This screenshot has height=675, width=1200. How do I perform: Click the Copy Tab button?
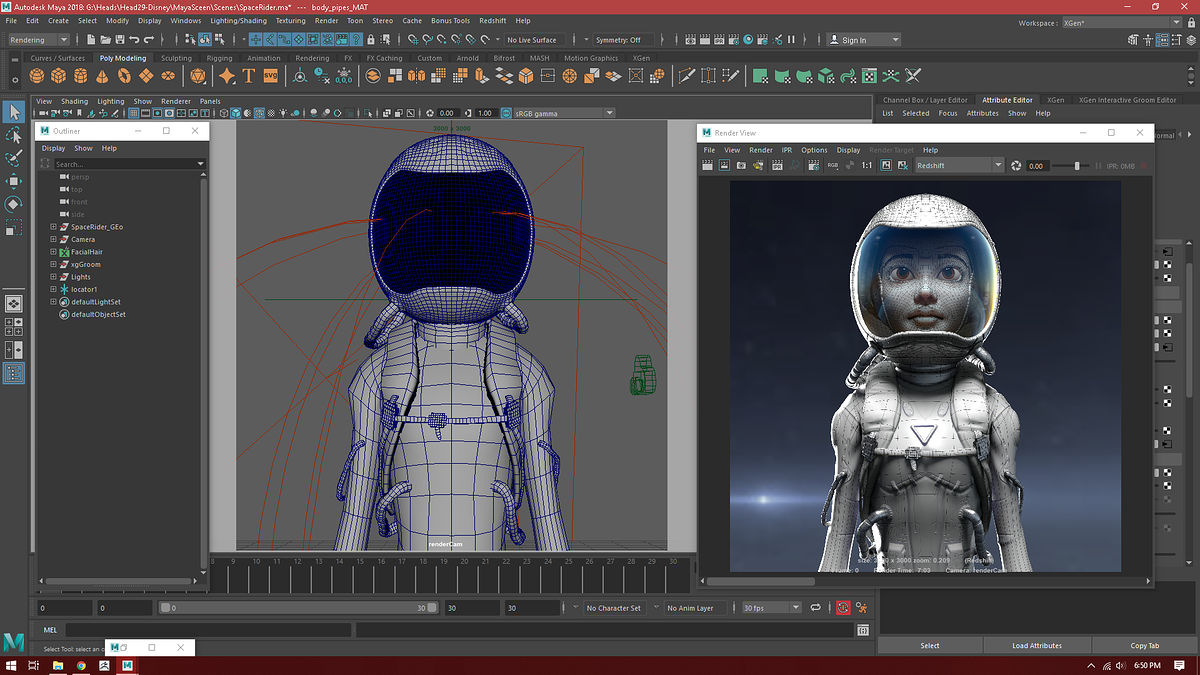[1145, 645]
